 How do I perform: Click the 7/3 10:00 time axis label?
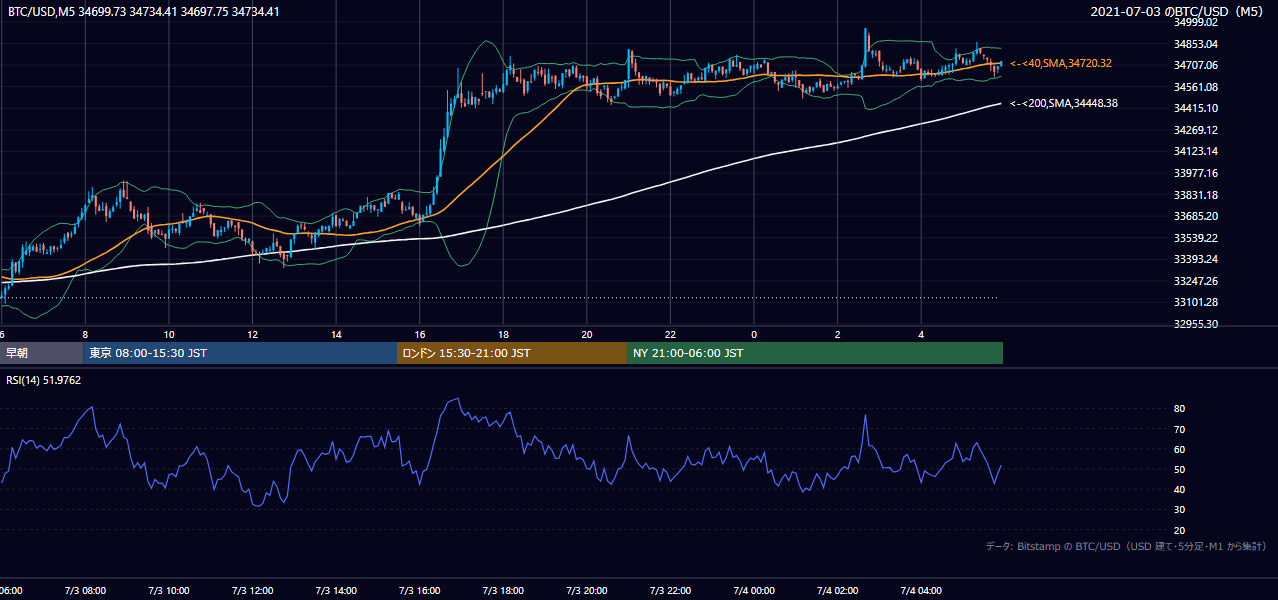point(168,591)
